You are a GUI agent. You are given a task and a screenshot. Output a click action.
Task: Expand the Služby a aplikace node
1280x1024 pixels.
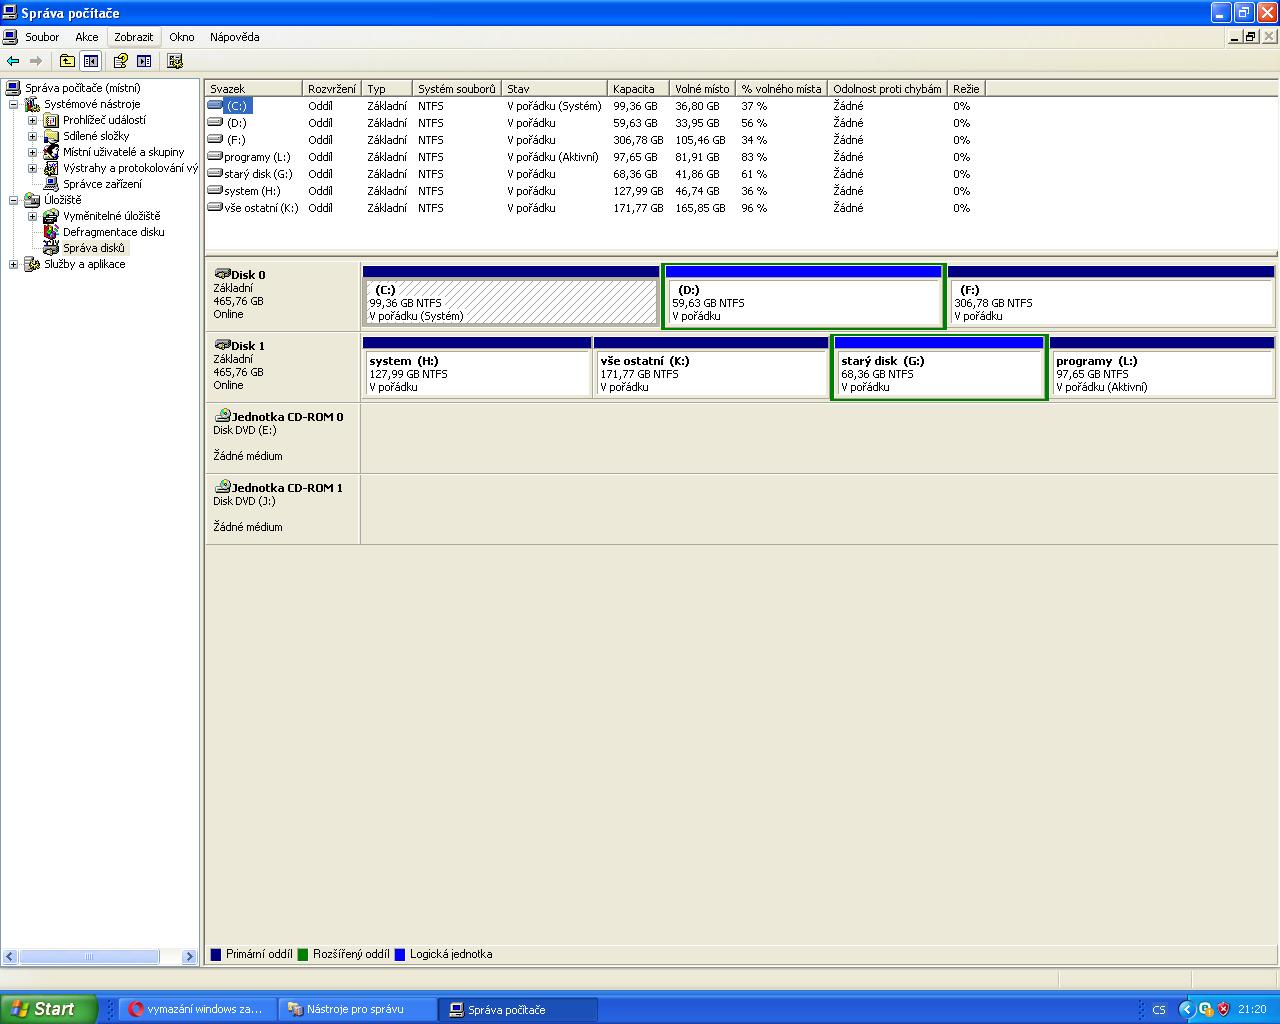pos(14,264)
